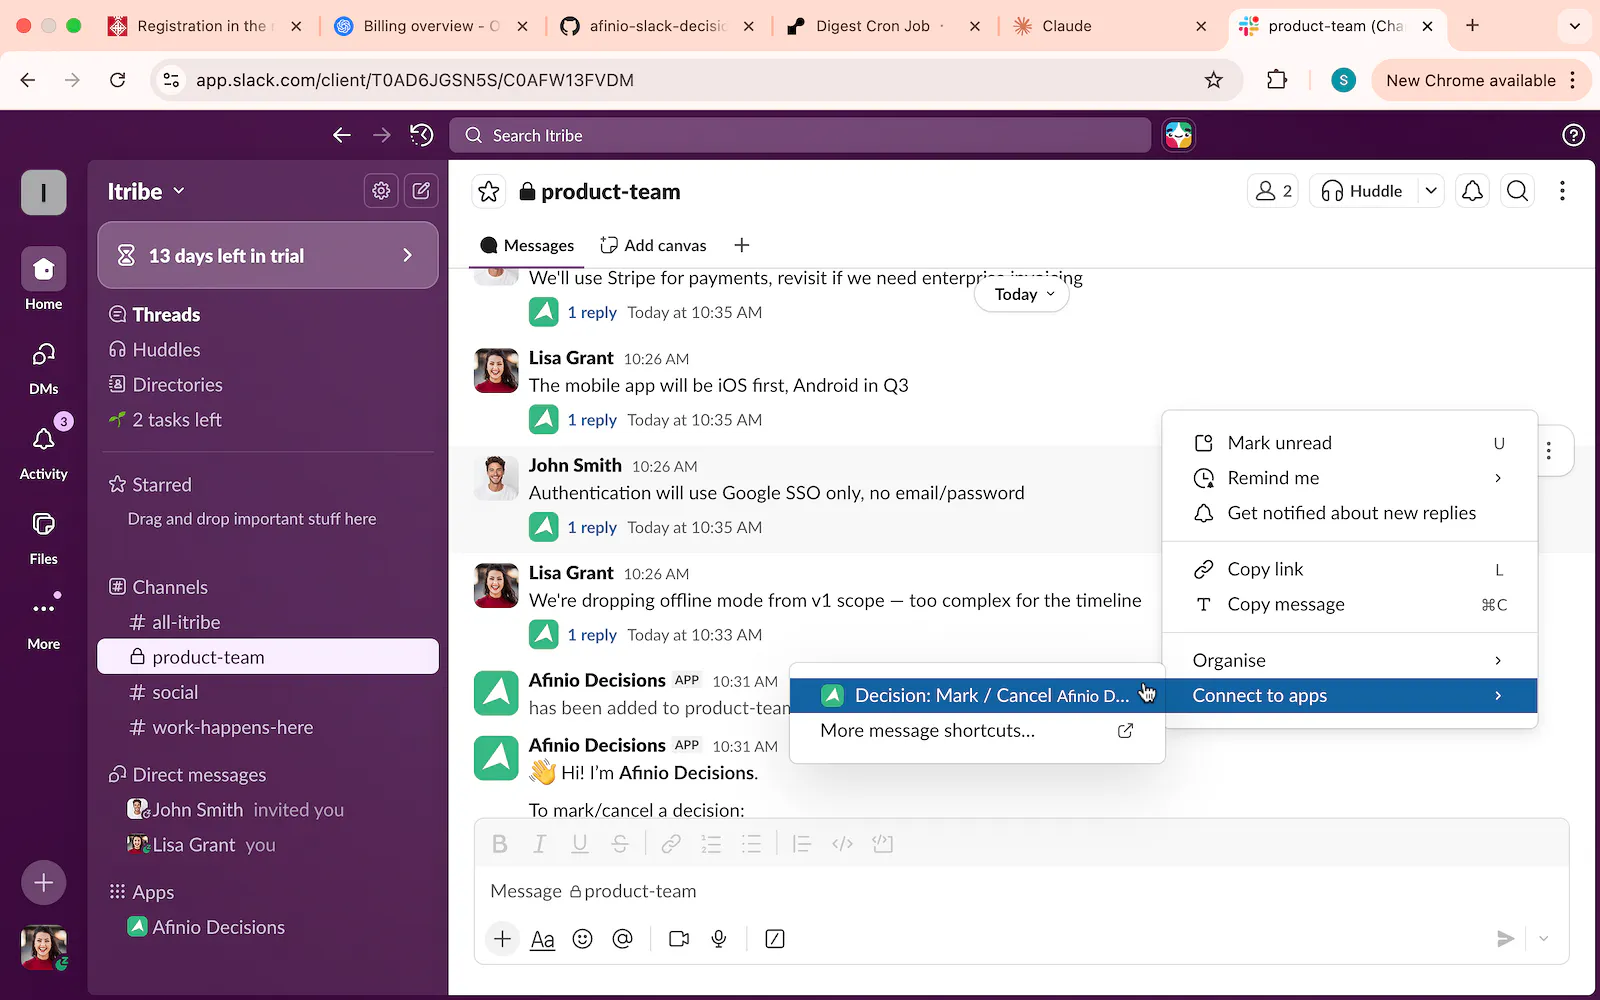
Task: Expand Remind me submenu
Action: click(1349, 478)
